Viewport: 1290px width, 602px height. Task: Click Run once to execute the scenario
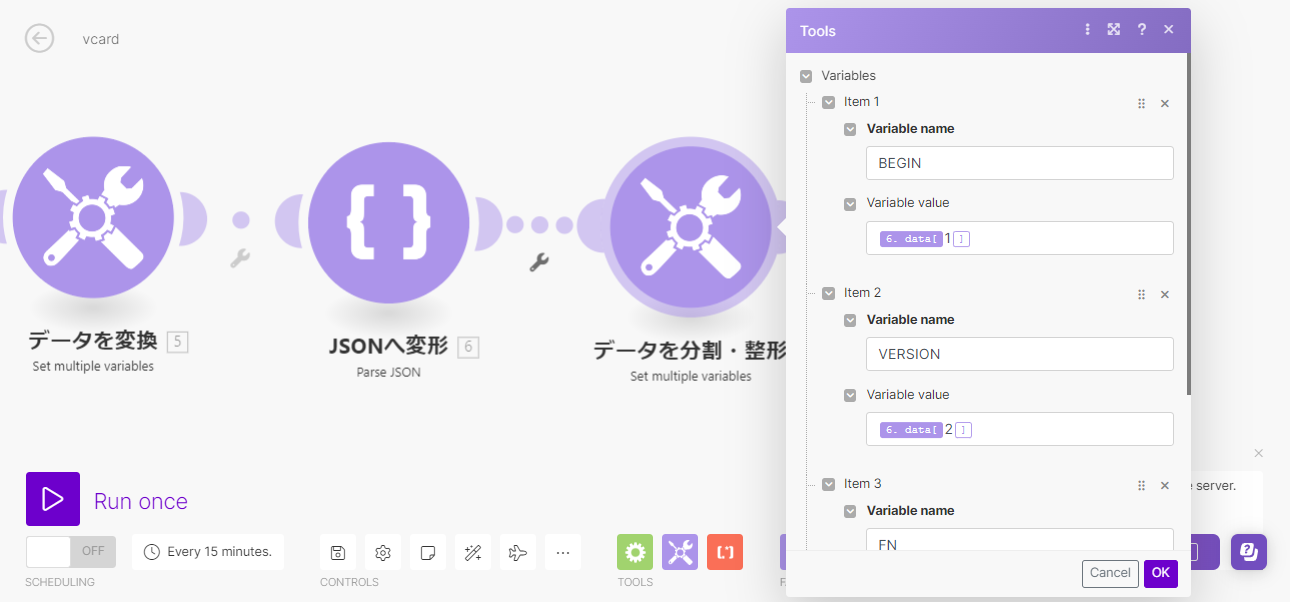click(140, 501)
